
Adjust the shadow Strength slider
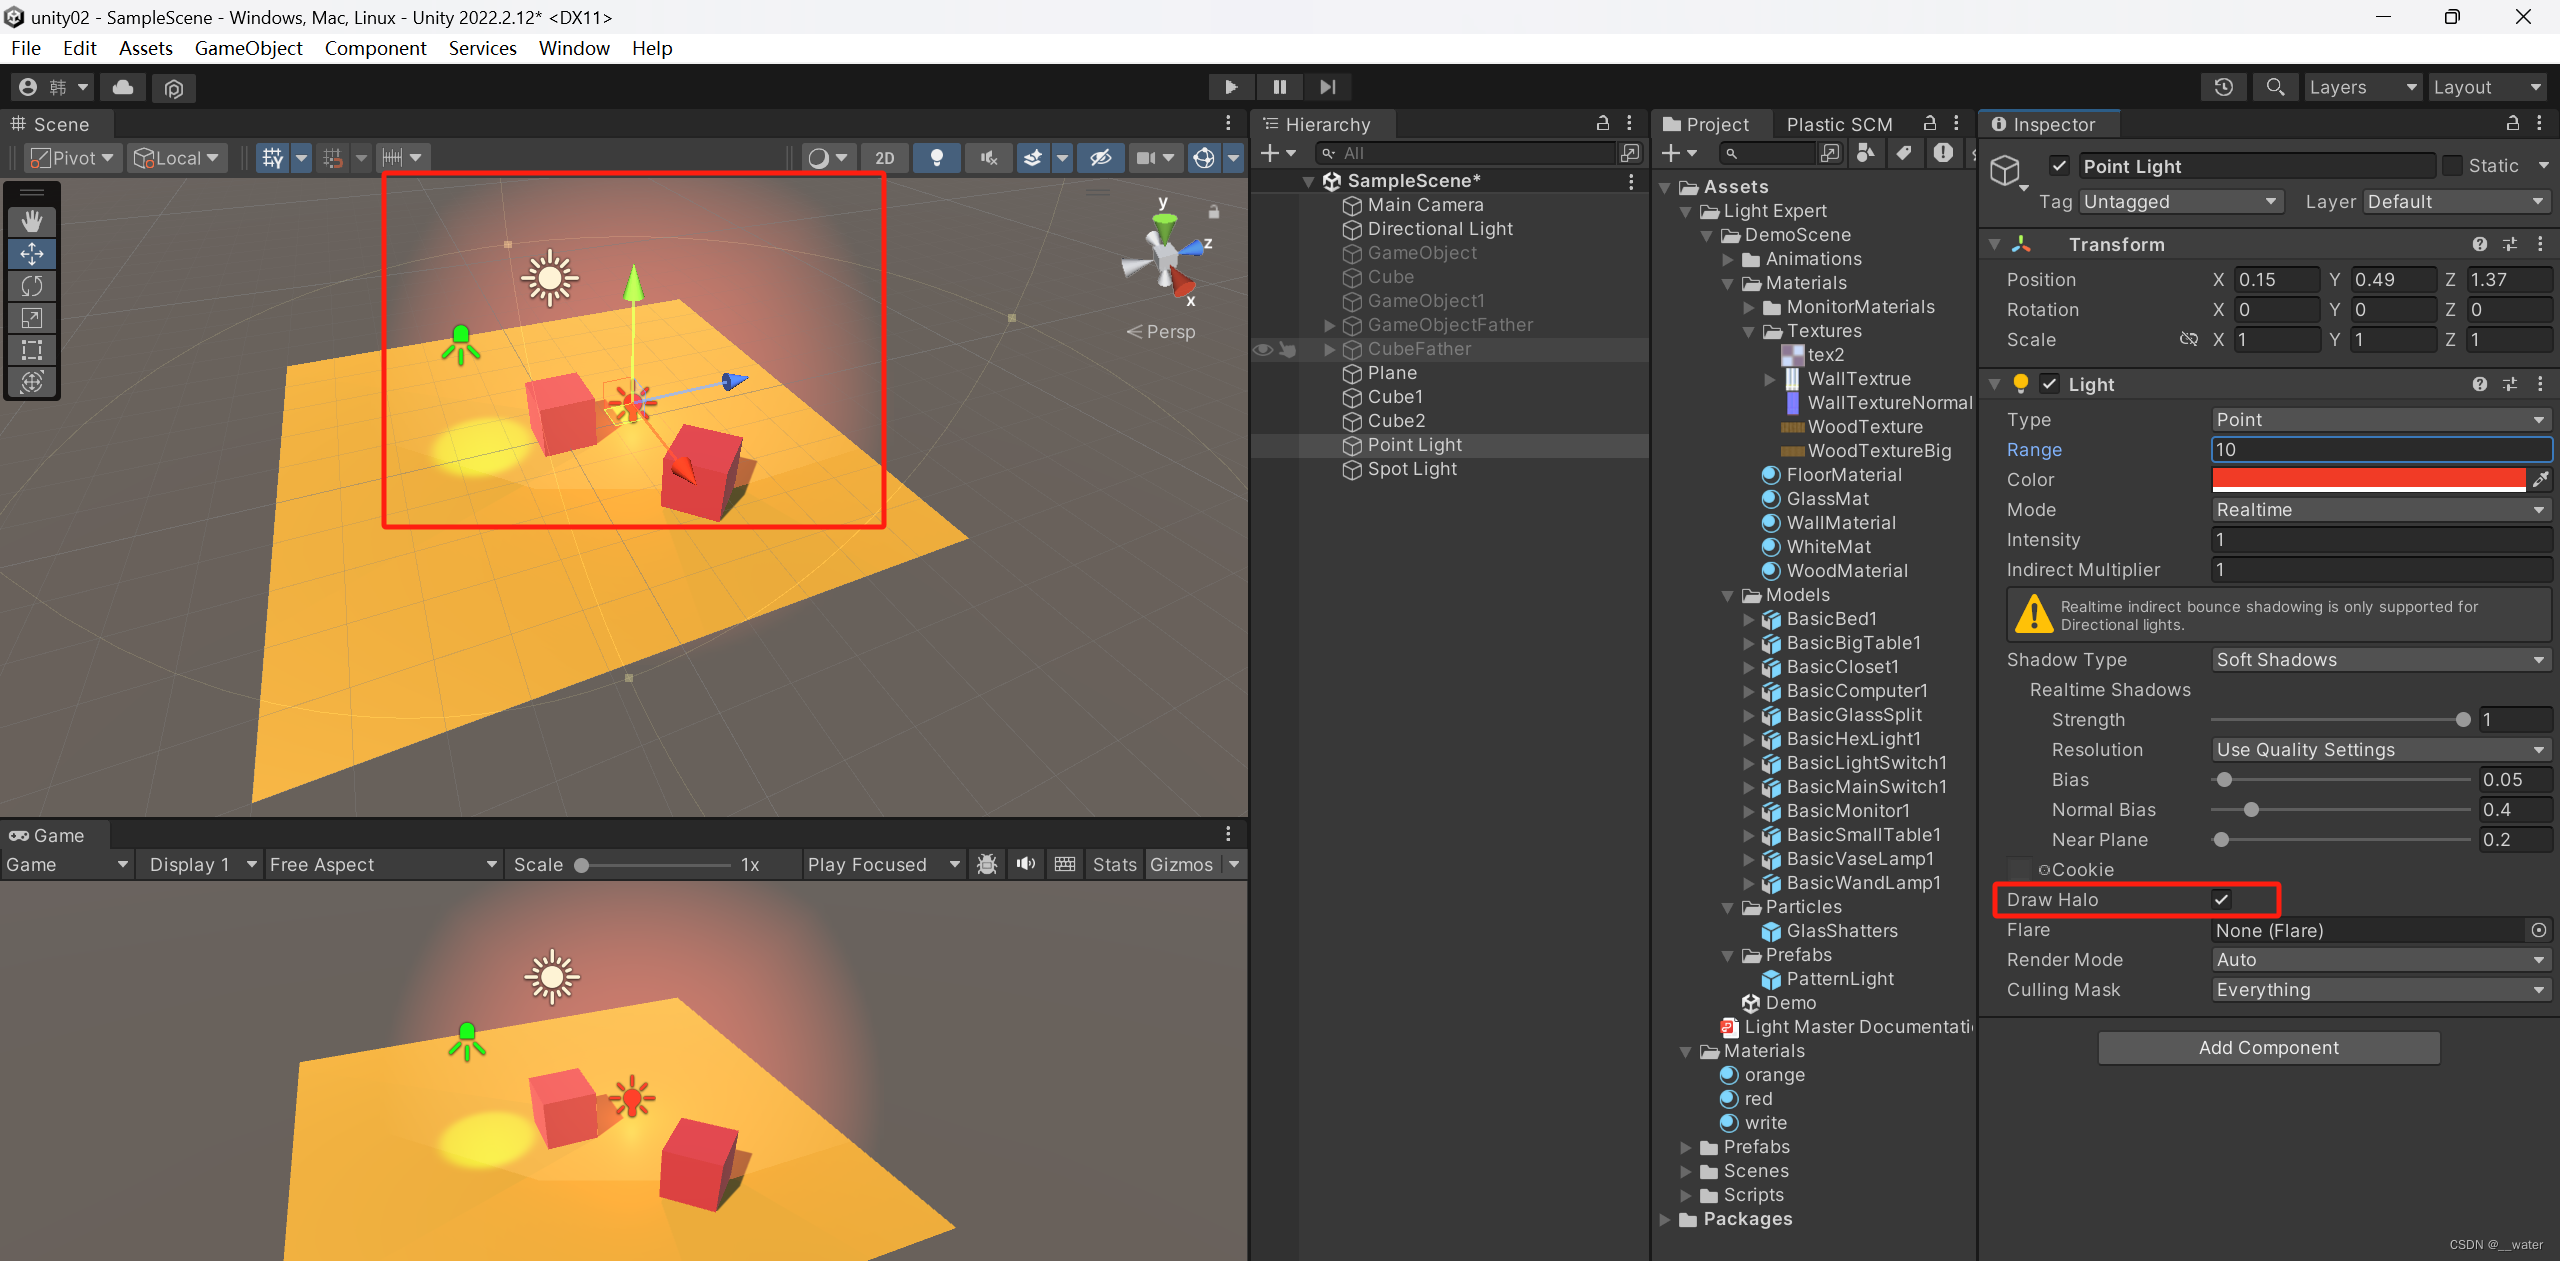(2340, 720)
